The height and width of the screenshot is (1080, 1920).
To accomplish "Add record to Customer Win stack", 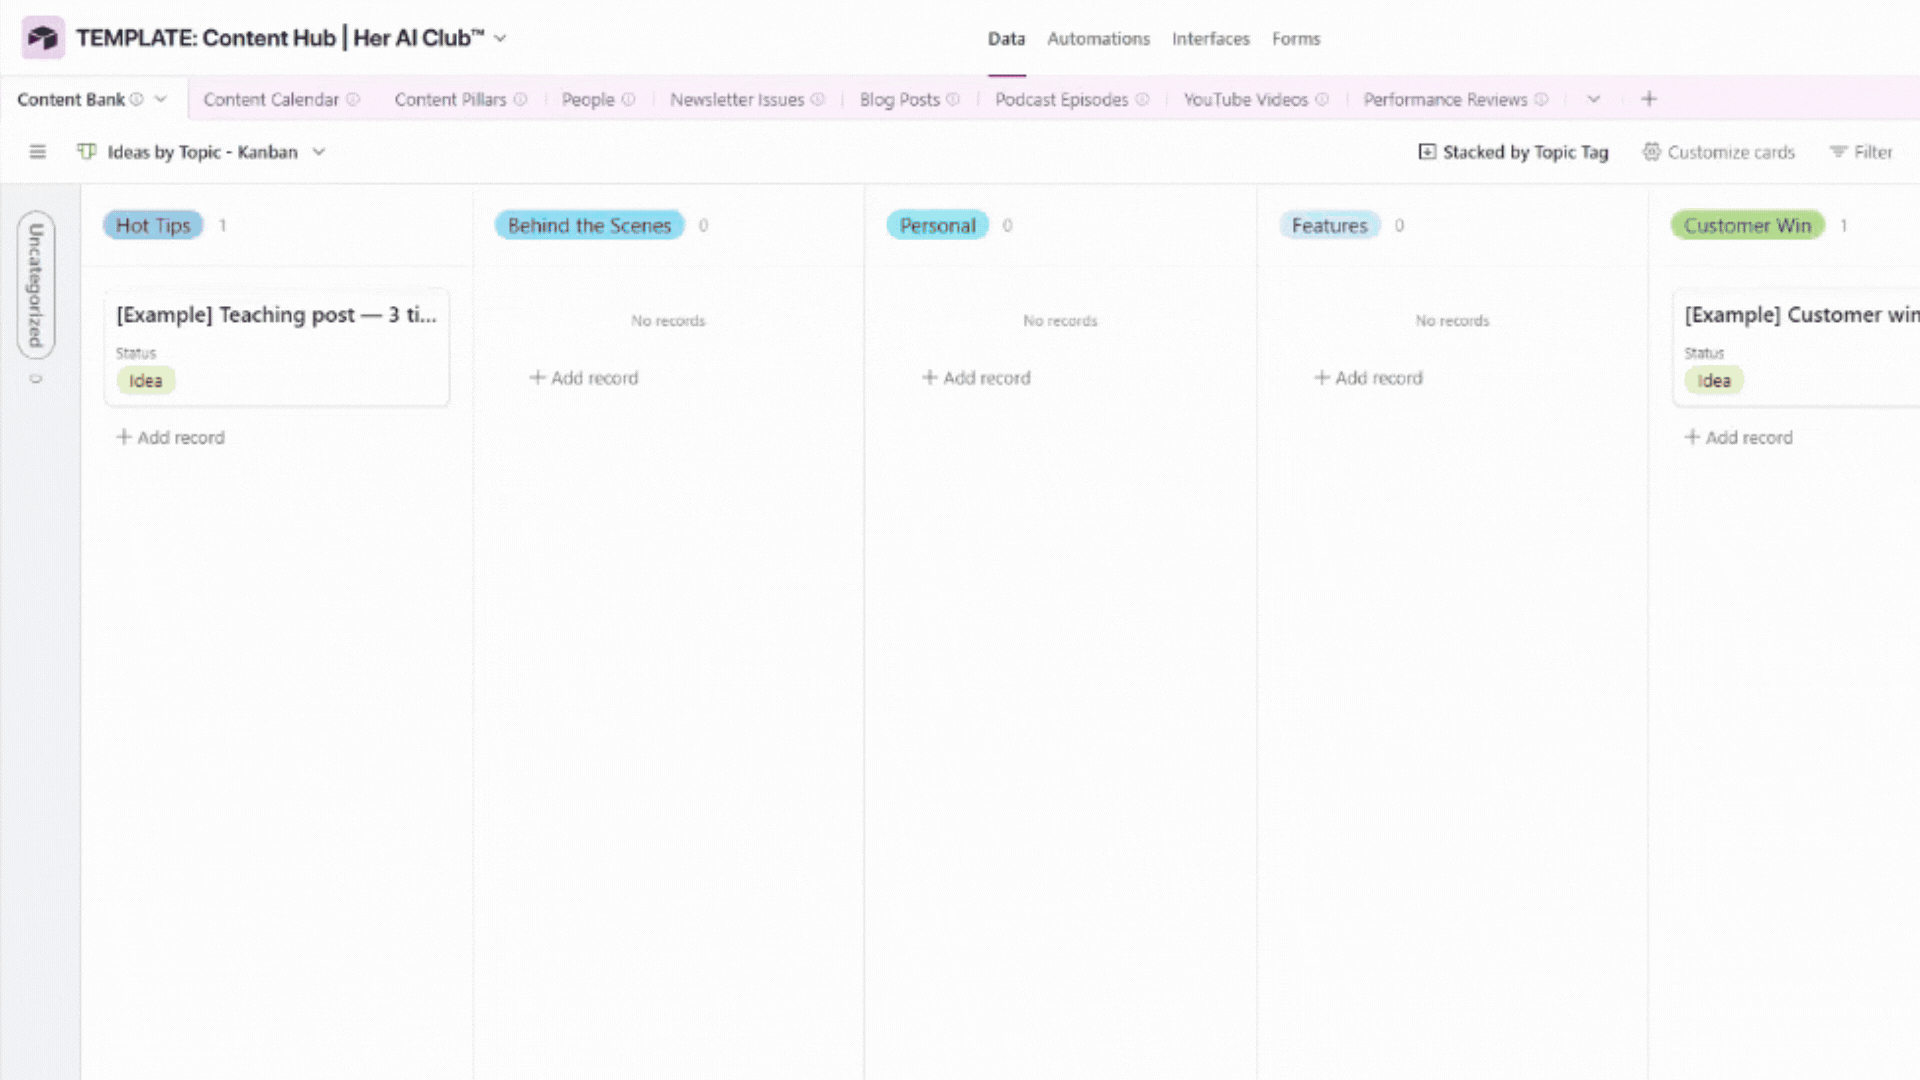I will tap(1739, 437).
